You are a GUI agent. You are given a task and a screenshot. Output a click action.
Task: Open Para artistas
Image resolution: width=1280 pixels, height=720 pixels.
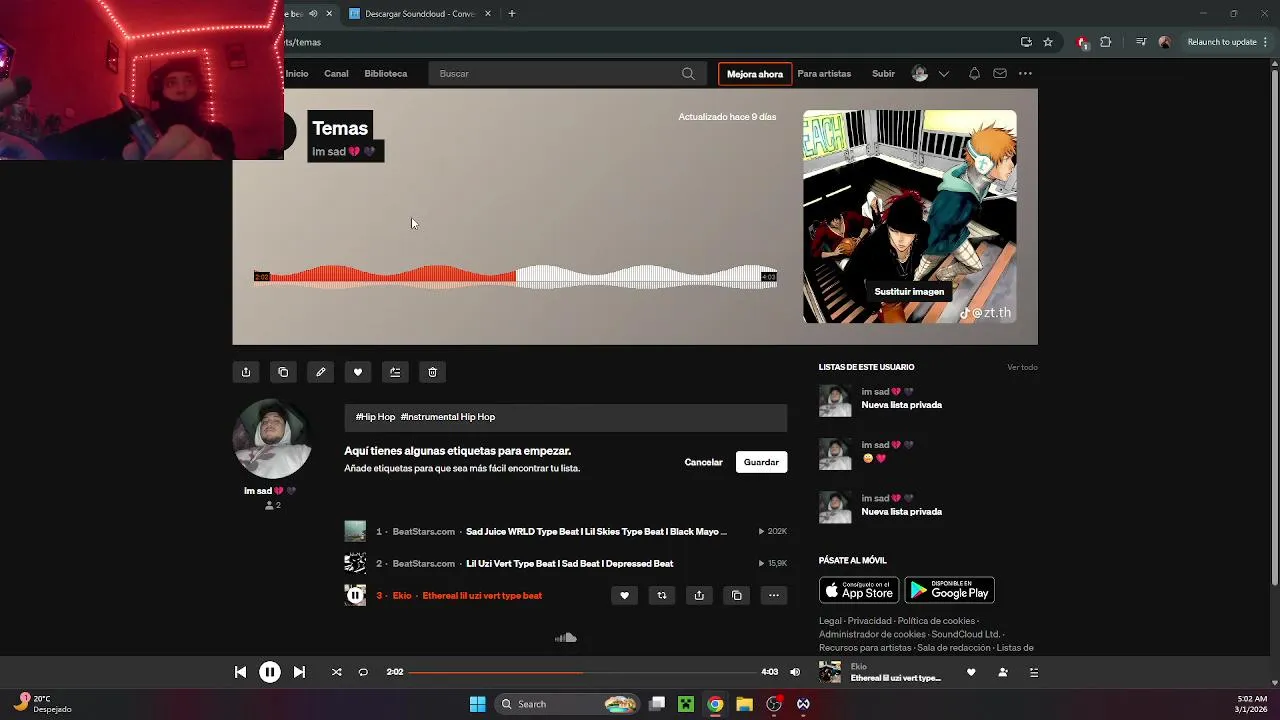[824, 74]
